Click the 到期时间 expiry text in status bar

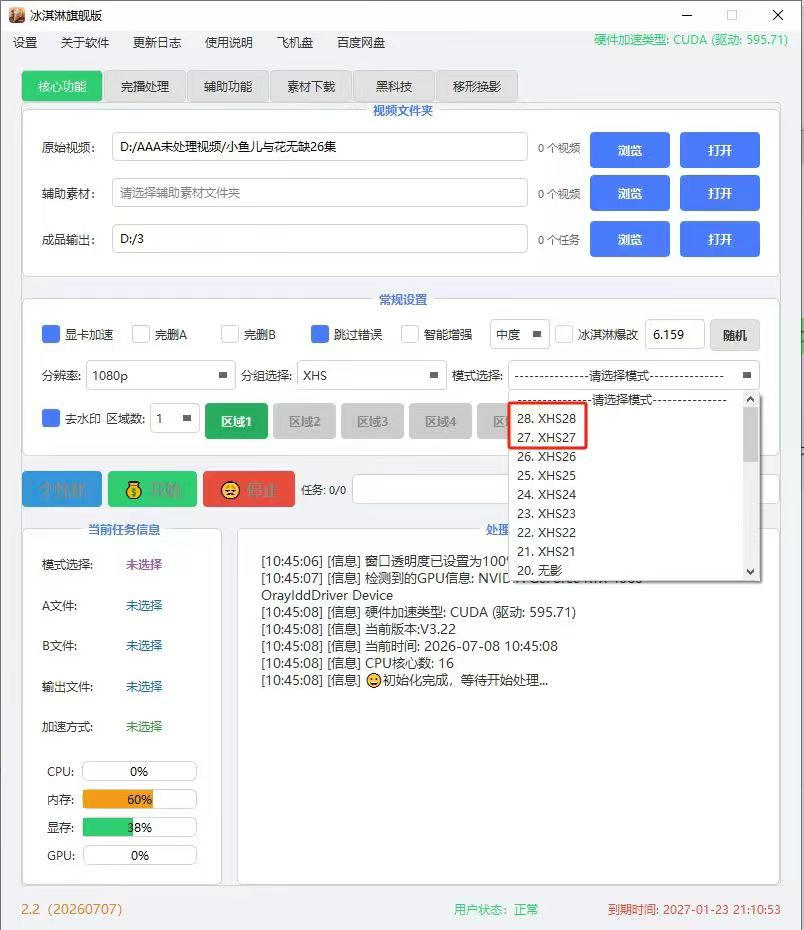point(694,909)
